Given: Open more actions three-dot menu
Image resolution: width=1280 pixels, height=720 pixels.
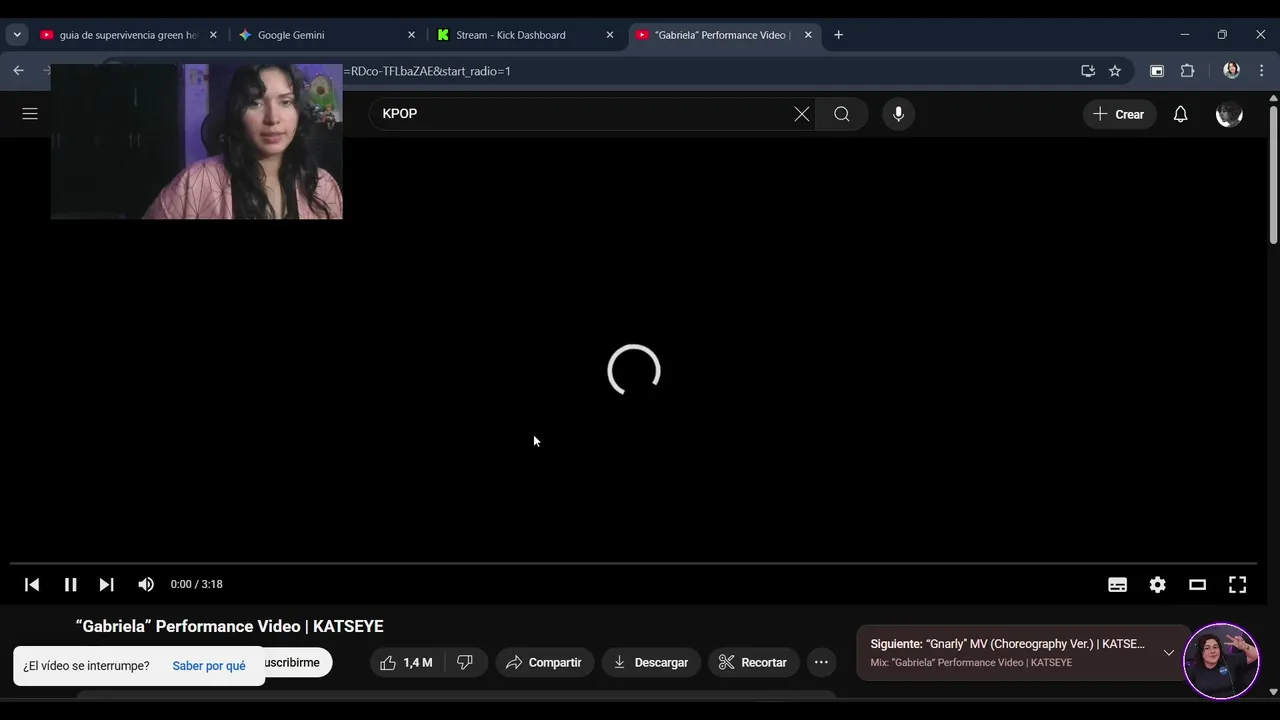Looking at the screenshot, I should click(x=821, y=662).
